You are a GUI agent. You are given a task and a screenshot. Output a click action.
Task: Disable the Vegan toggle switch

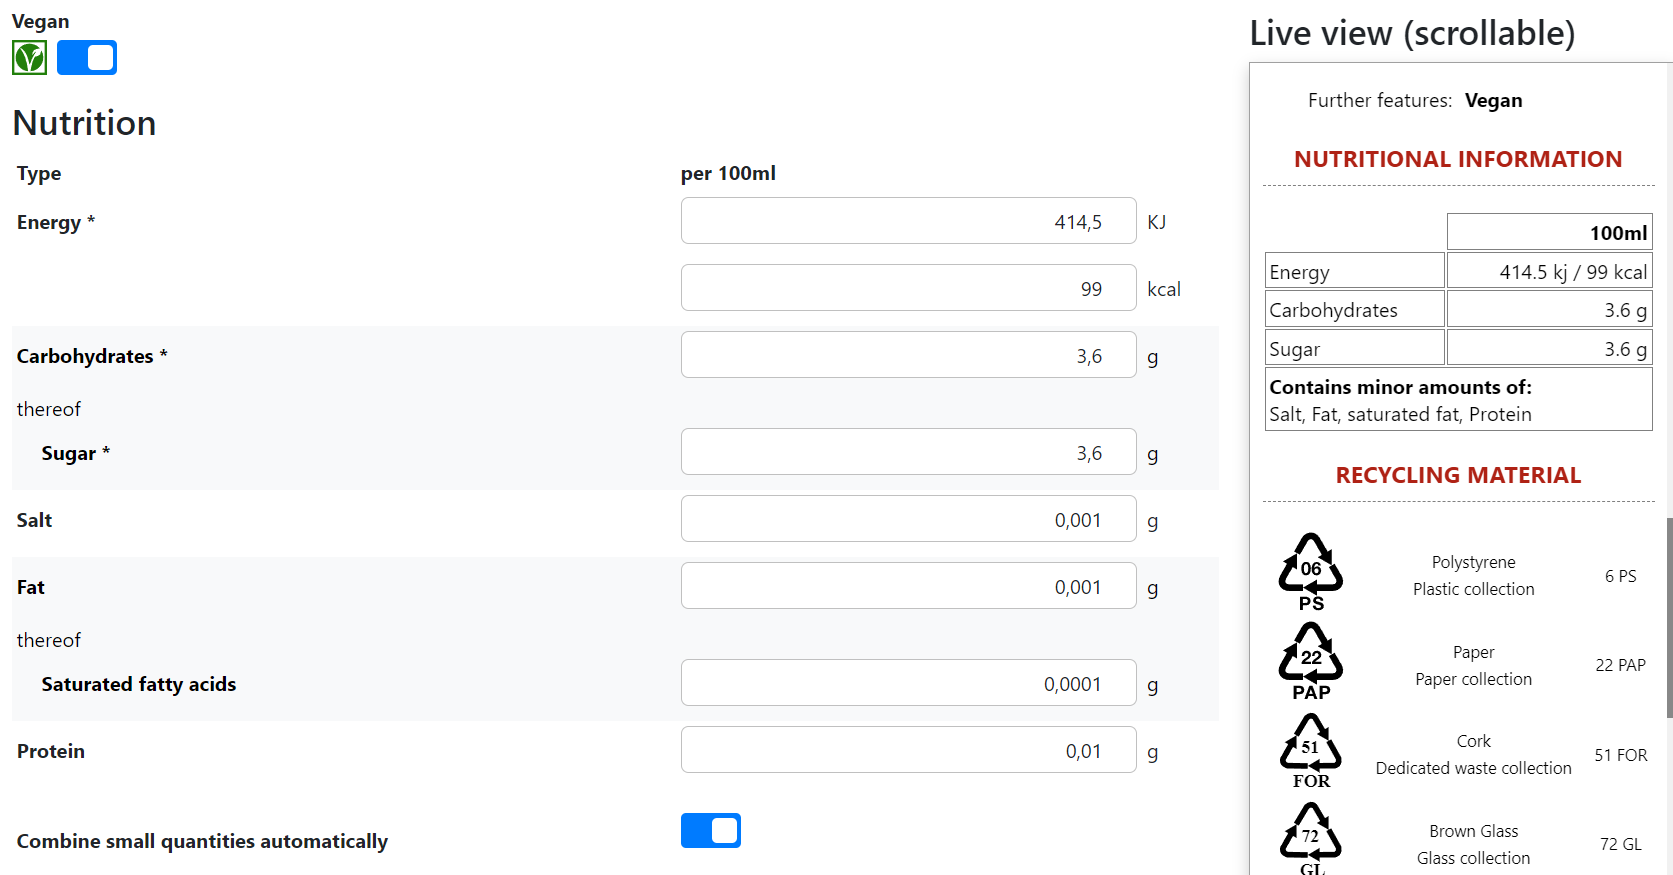coord(87,58)
